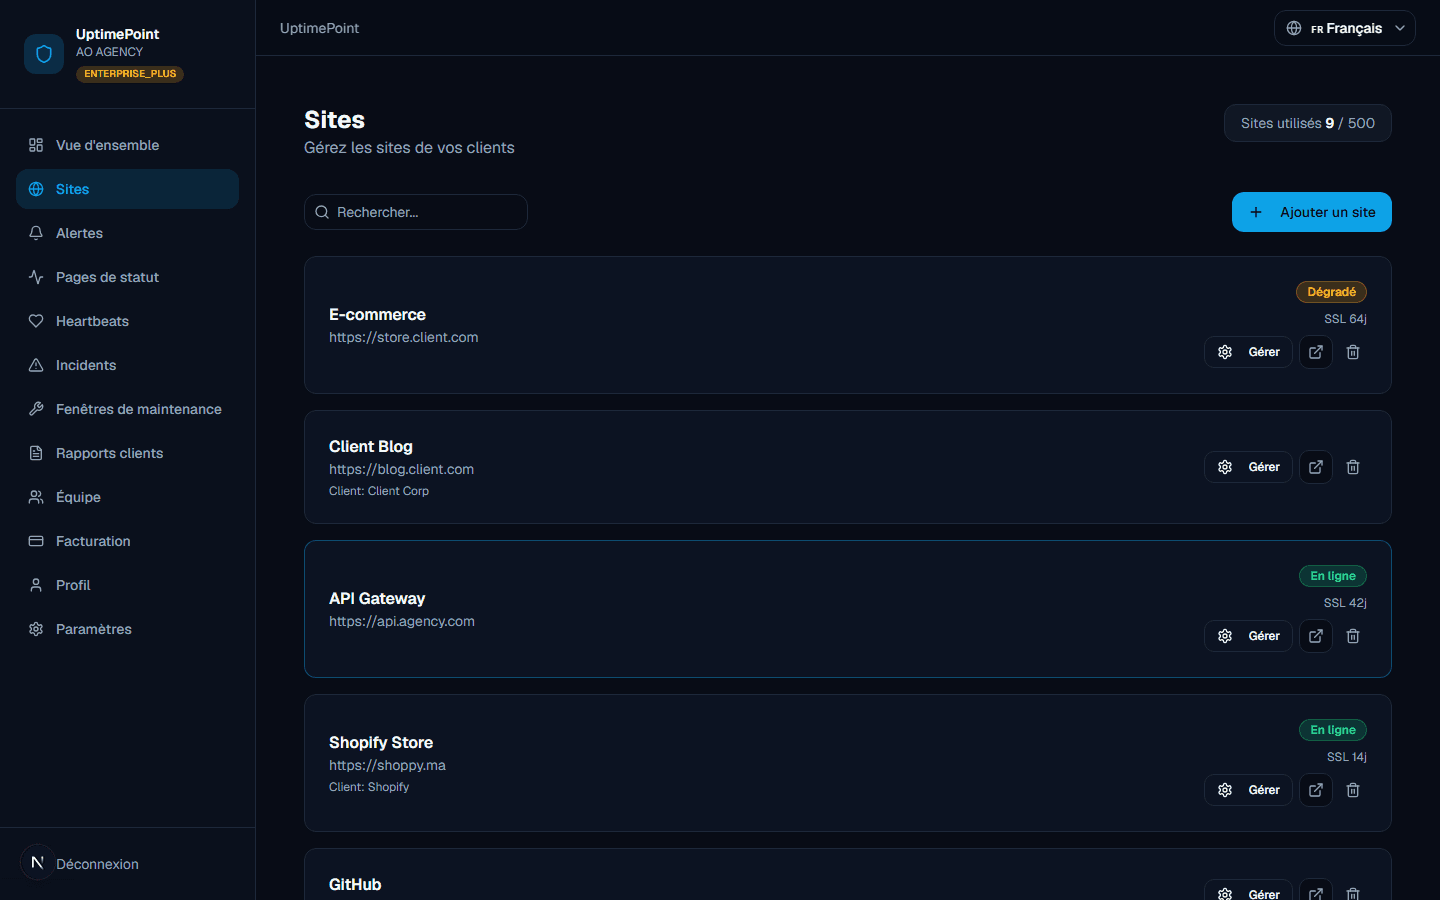Click the Dégradé status badge on E-commerce

click(x=1332, y=292)
